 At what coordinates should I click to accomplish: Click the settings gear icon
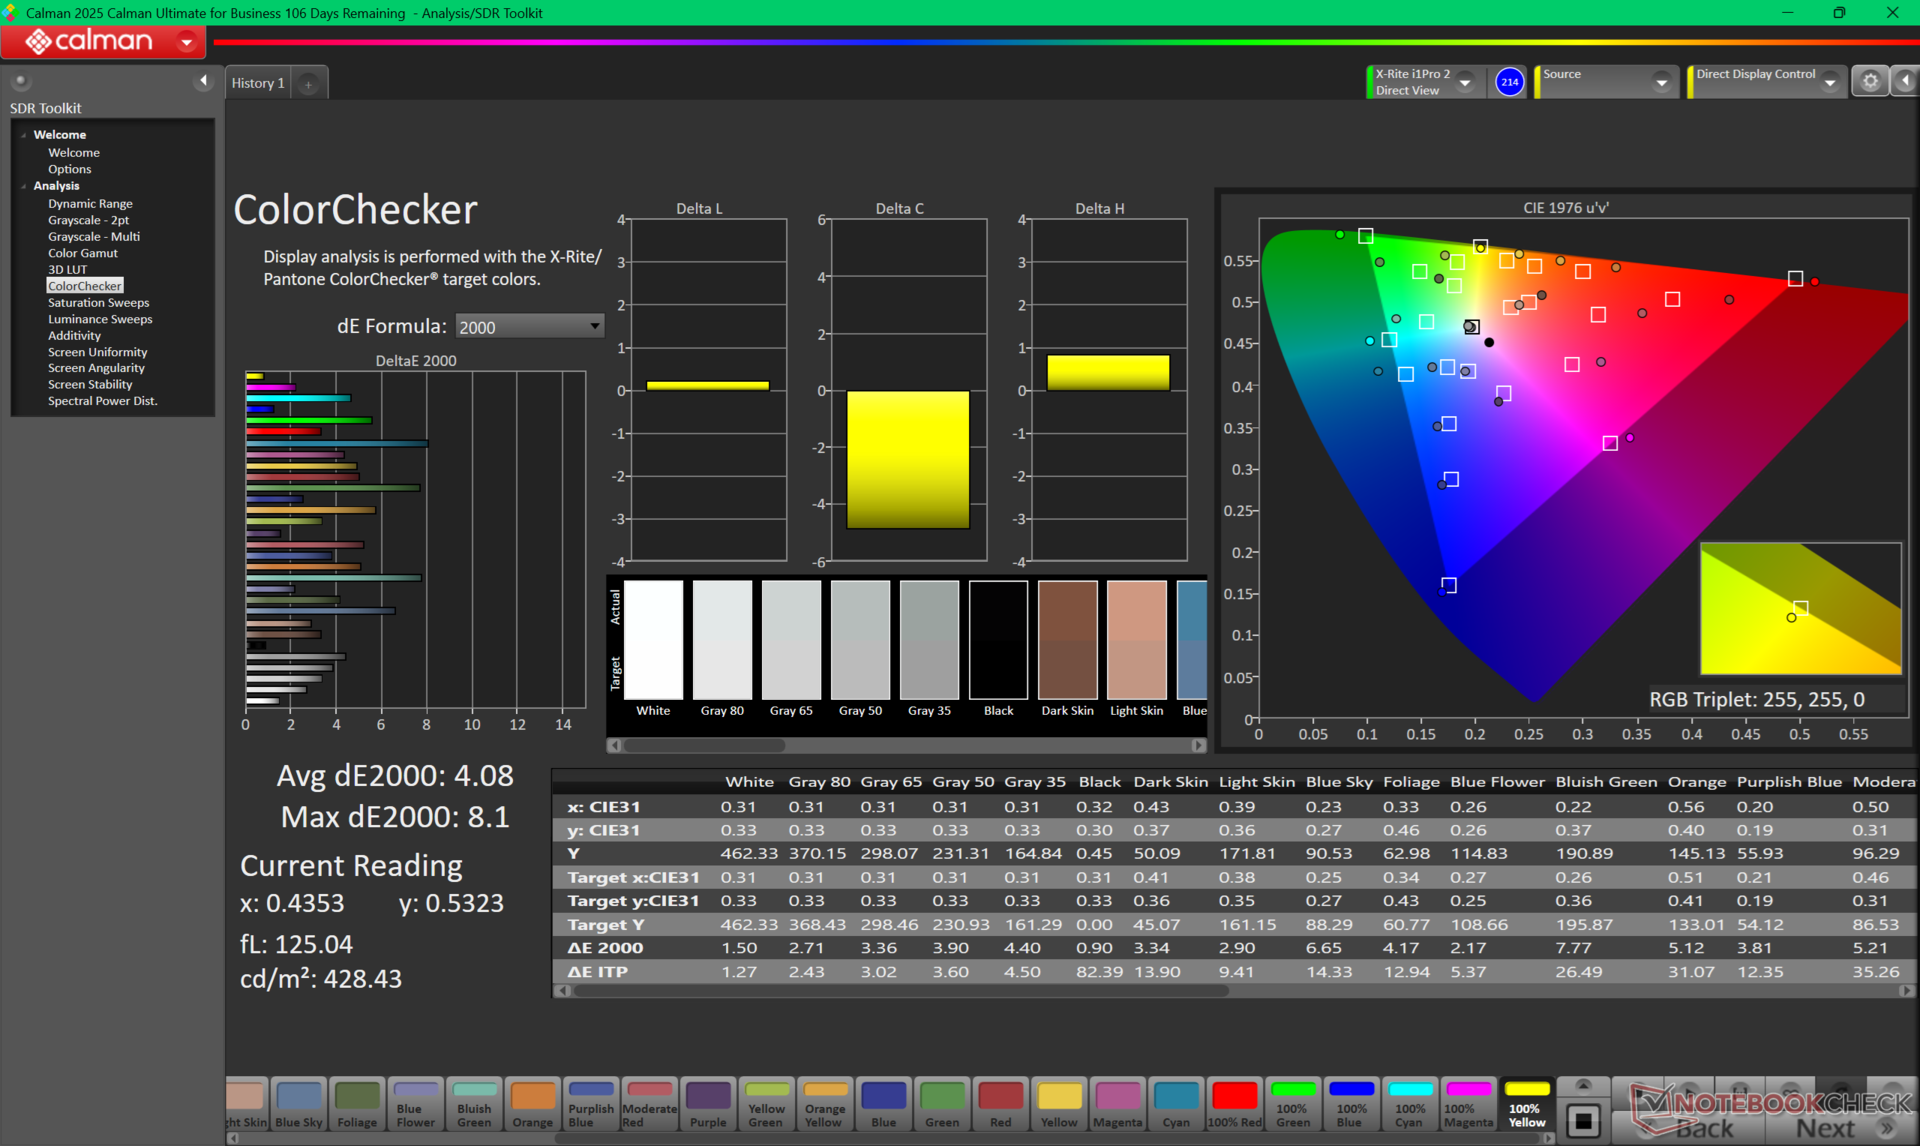coord(1869,82)
